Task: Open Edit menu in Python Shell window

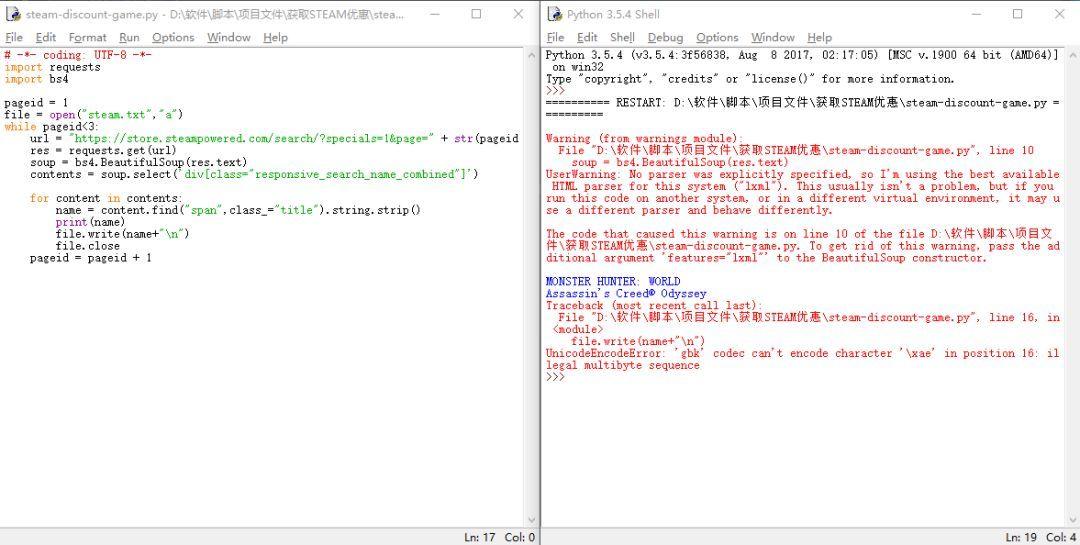Action: [x=587, y=37]
